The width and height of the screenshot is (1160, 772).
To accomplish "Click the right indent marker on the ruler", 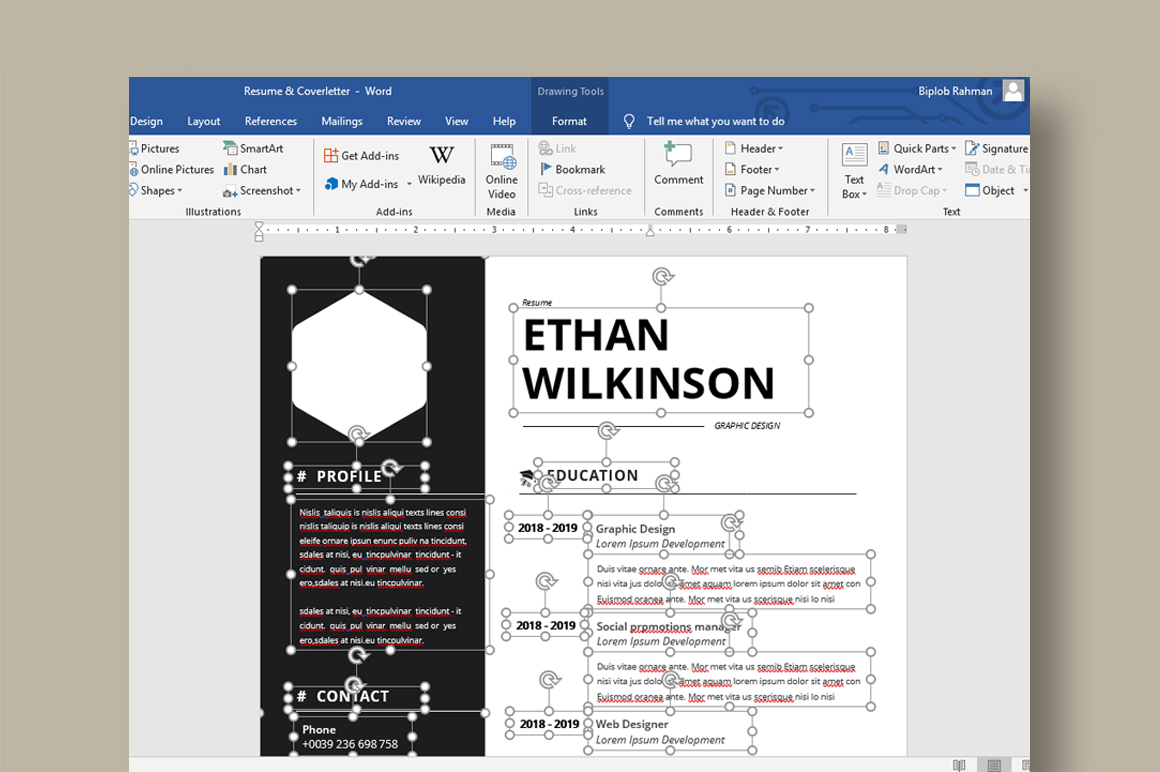I will click(x=650, y=231).
